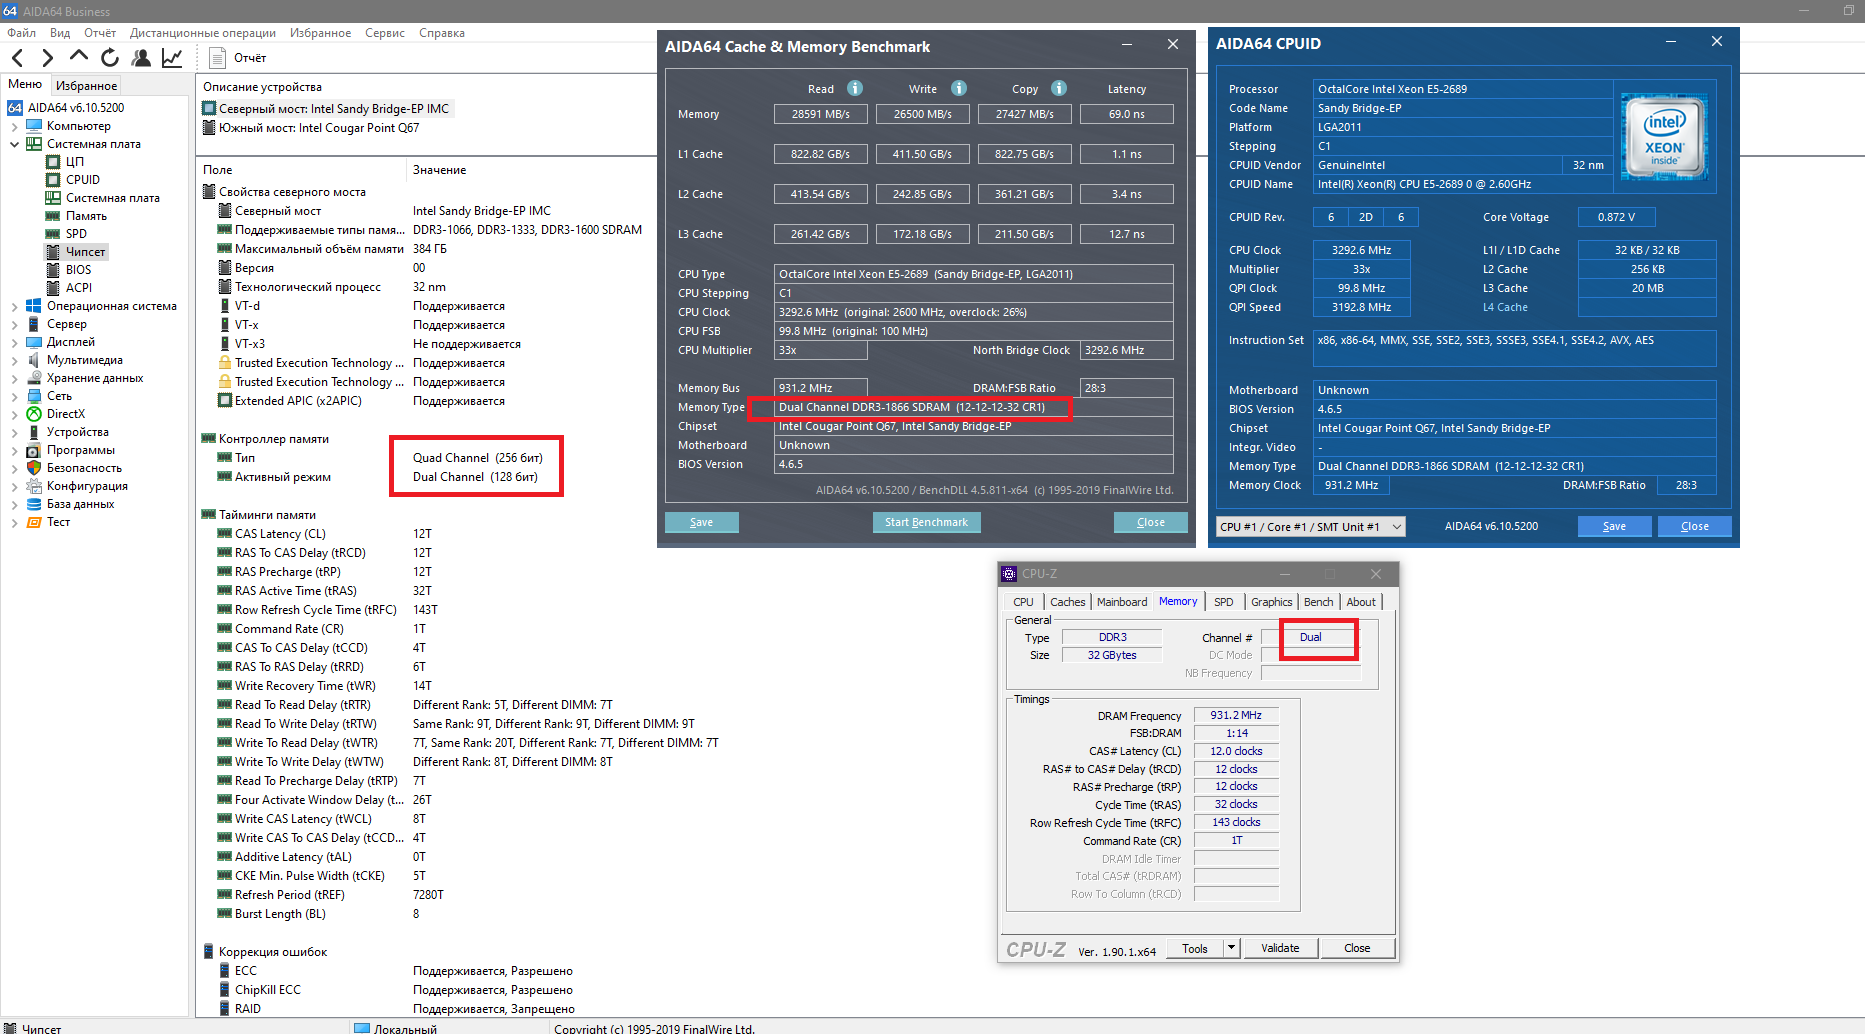
Task: Expand the Конфигурация tree node
Action: 14,487
